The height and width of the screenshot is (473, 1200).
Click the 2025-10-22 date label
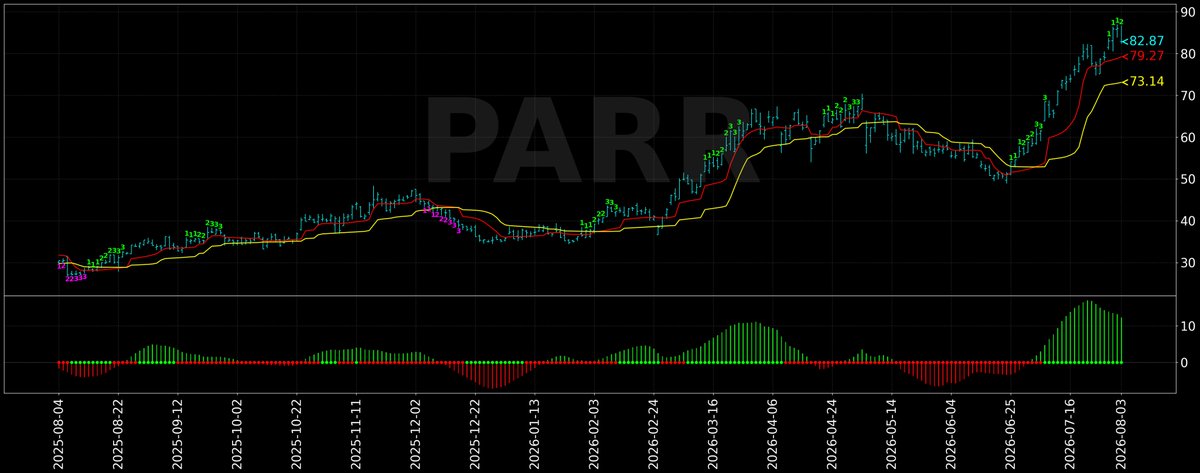296,434
